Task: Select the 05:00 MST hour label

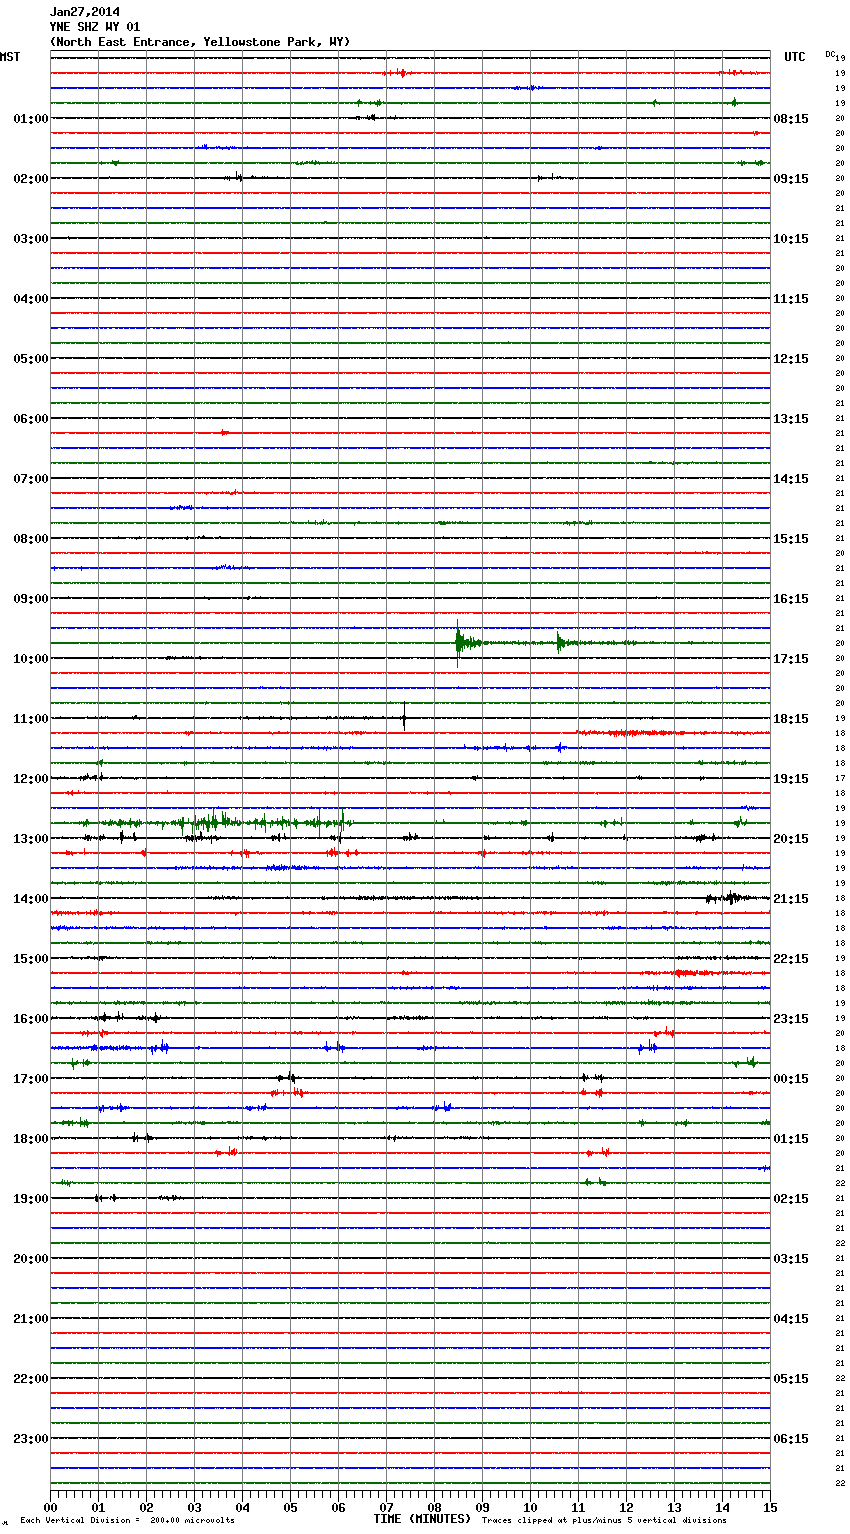Action: (31, 359)
